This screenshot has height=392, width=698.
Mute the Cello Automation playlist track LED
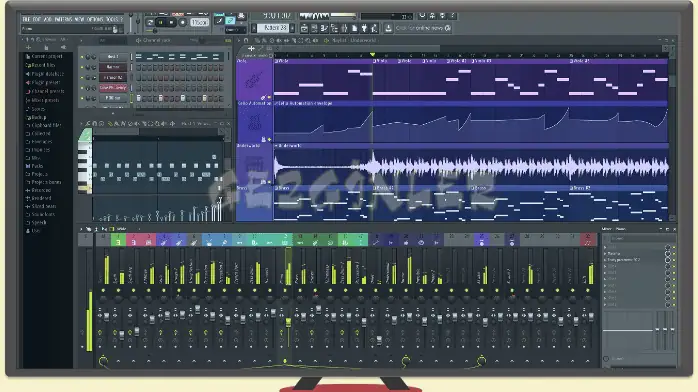point(269,139)
